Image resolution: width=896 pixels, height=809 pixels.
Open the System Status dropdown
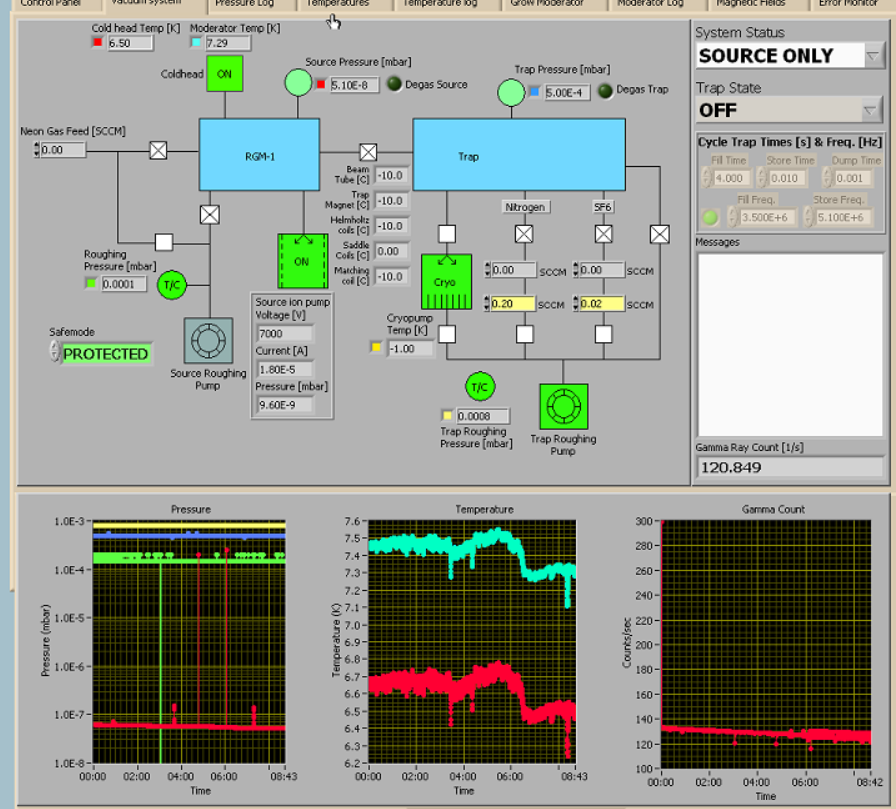873,56
